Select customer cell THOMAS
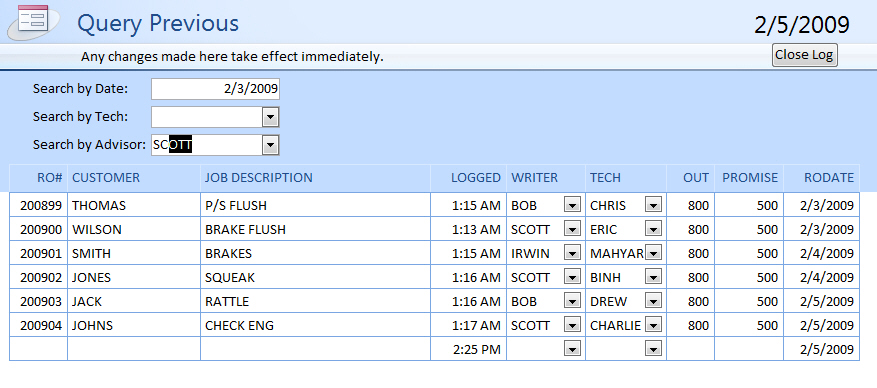877x388 pixels. click(x=134, y=206)
